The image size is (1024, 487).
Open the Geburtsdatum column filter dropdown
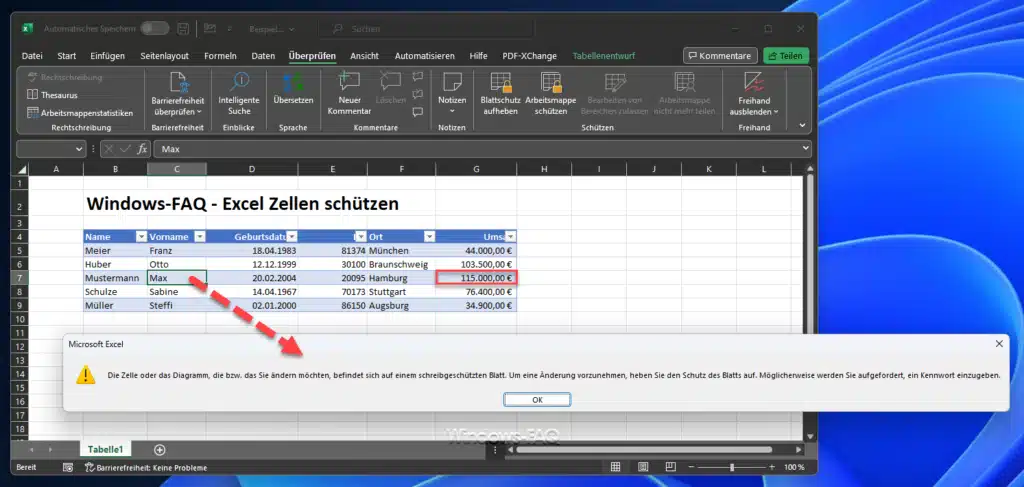(x=291, y=237)
